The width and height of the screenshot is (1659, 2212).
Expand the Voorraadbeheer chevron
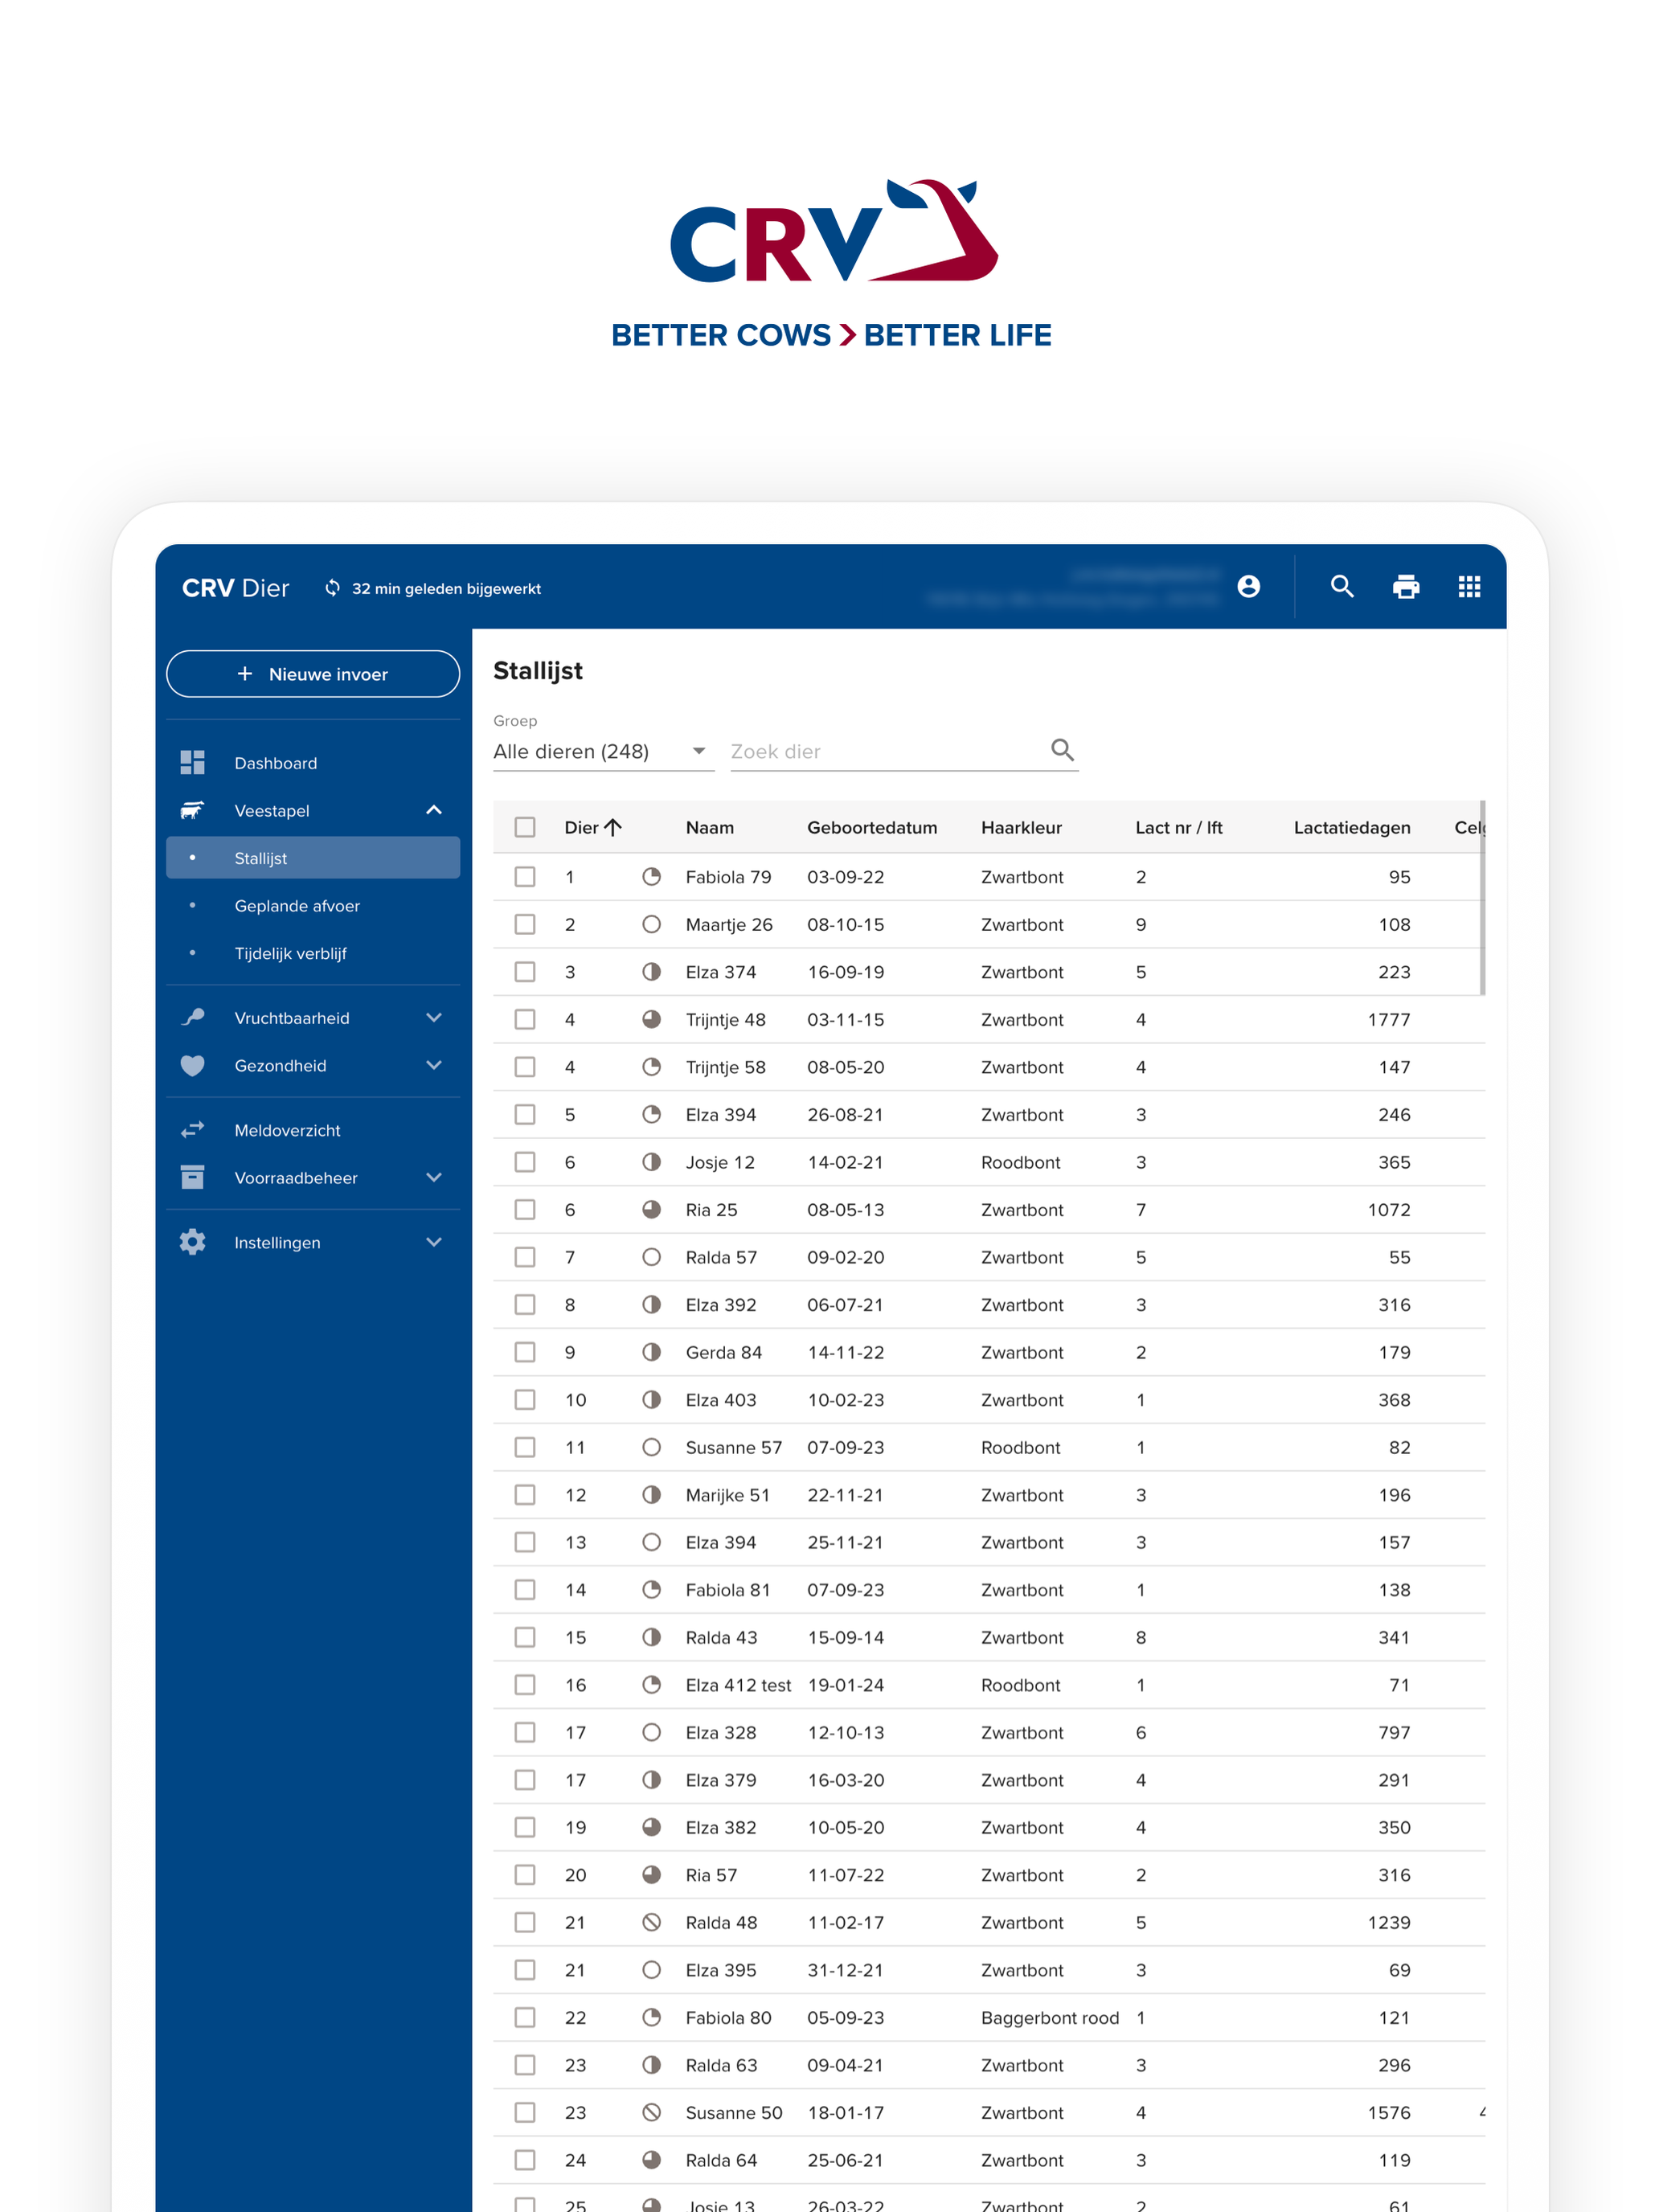[434, 1178]
